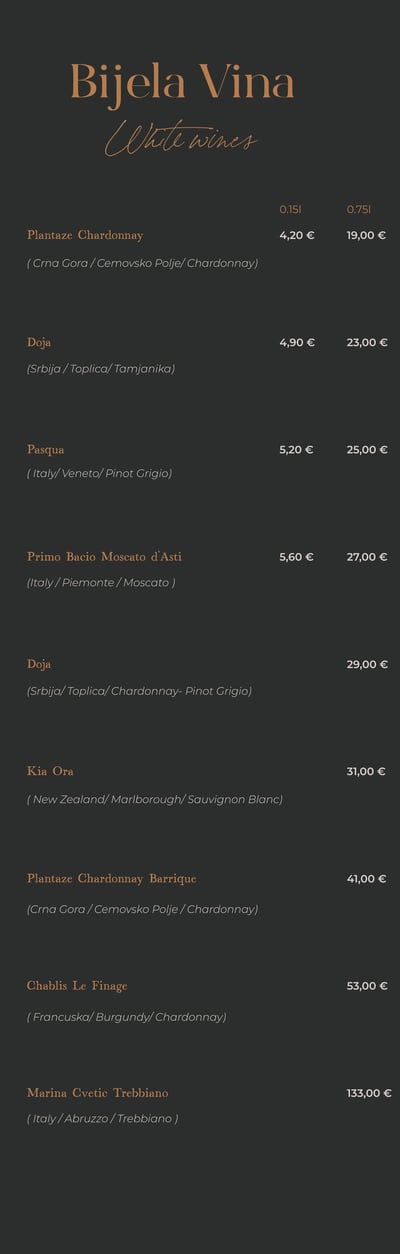
Task: Click the White wines script subtitle
Action: point(181,138)
